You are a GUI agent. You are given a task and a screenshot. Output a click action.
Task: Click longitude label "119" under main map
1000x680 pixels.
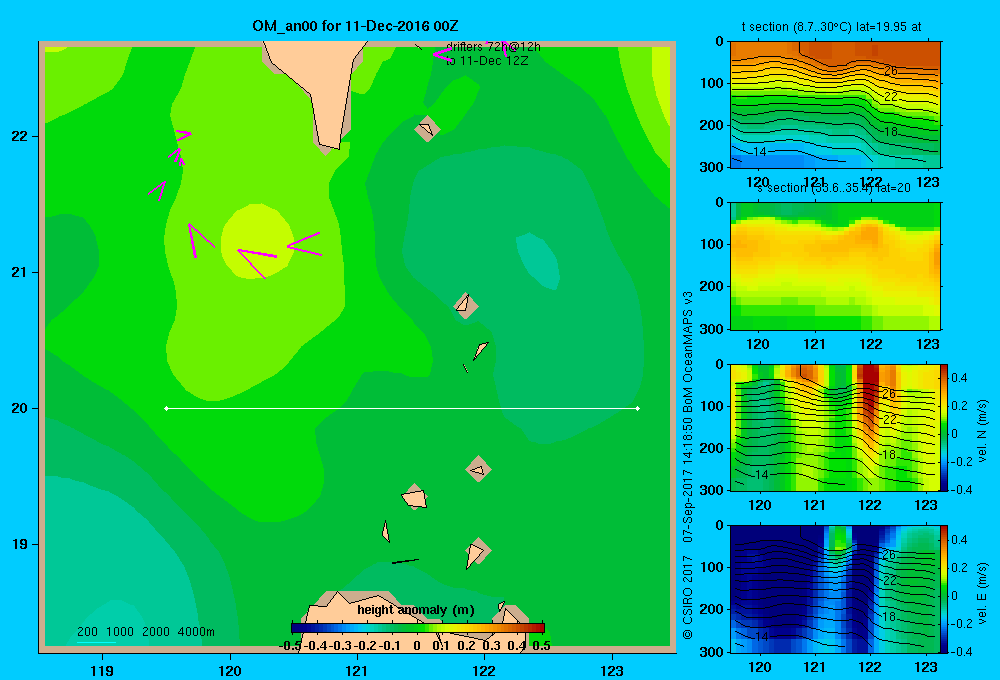(102, 670)
